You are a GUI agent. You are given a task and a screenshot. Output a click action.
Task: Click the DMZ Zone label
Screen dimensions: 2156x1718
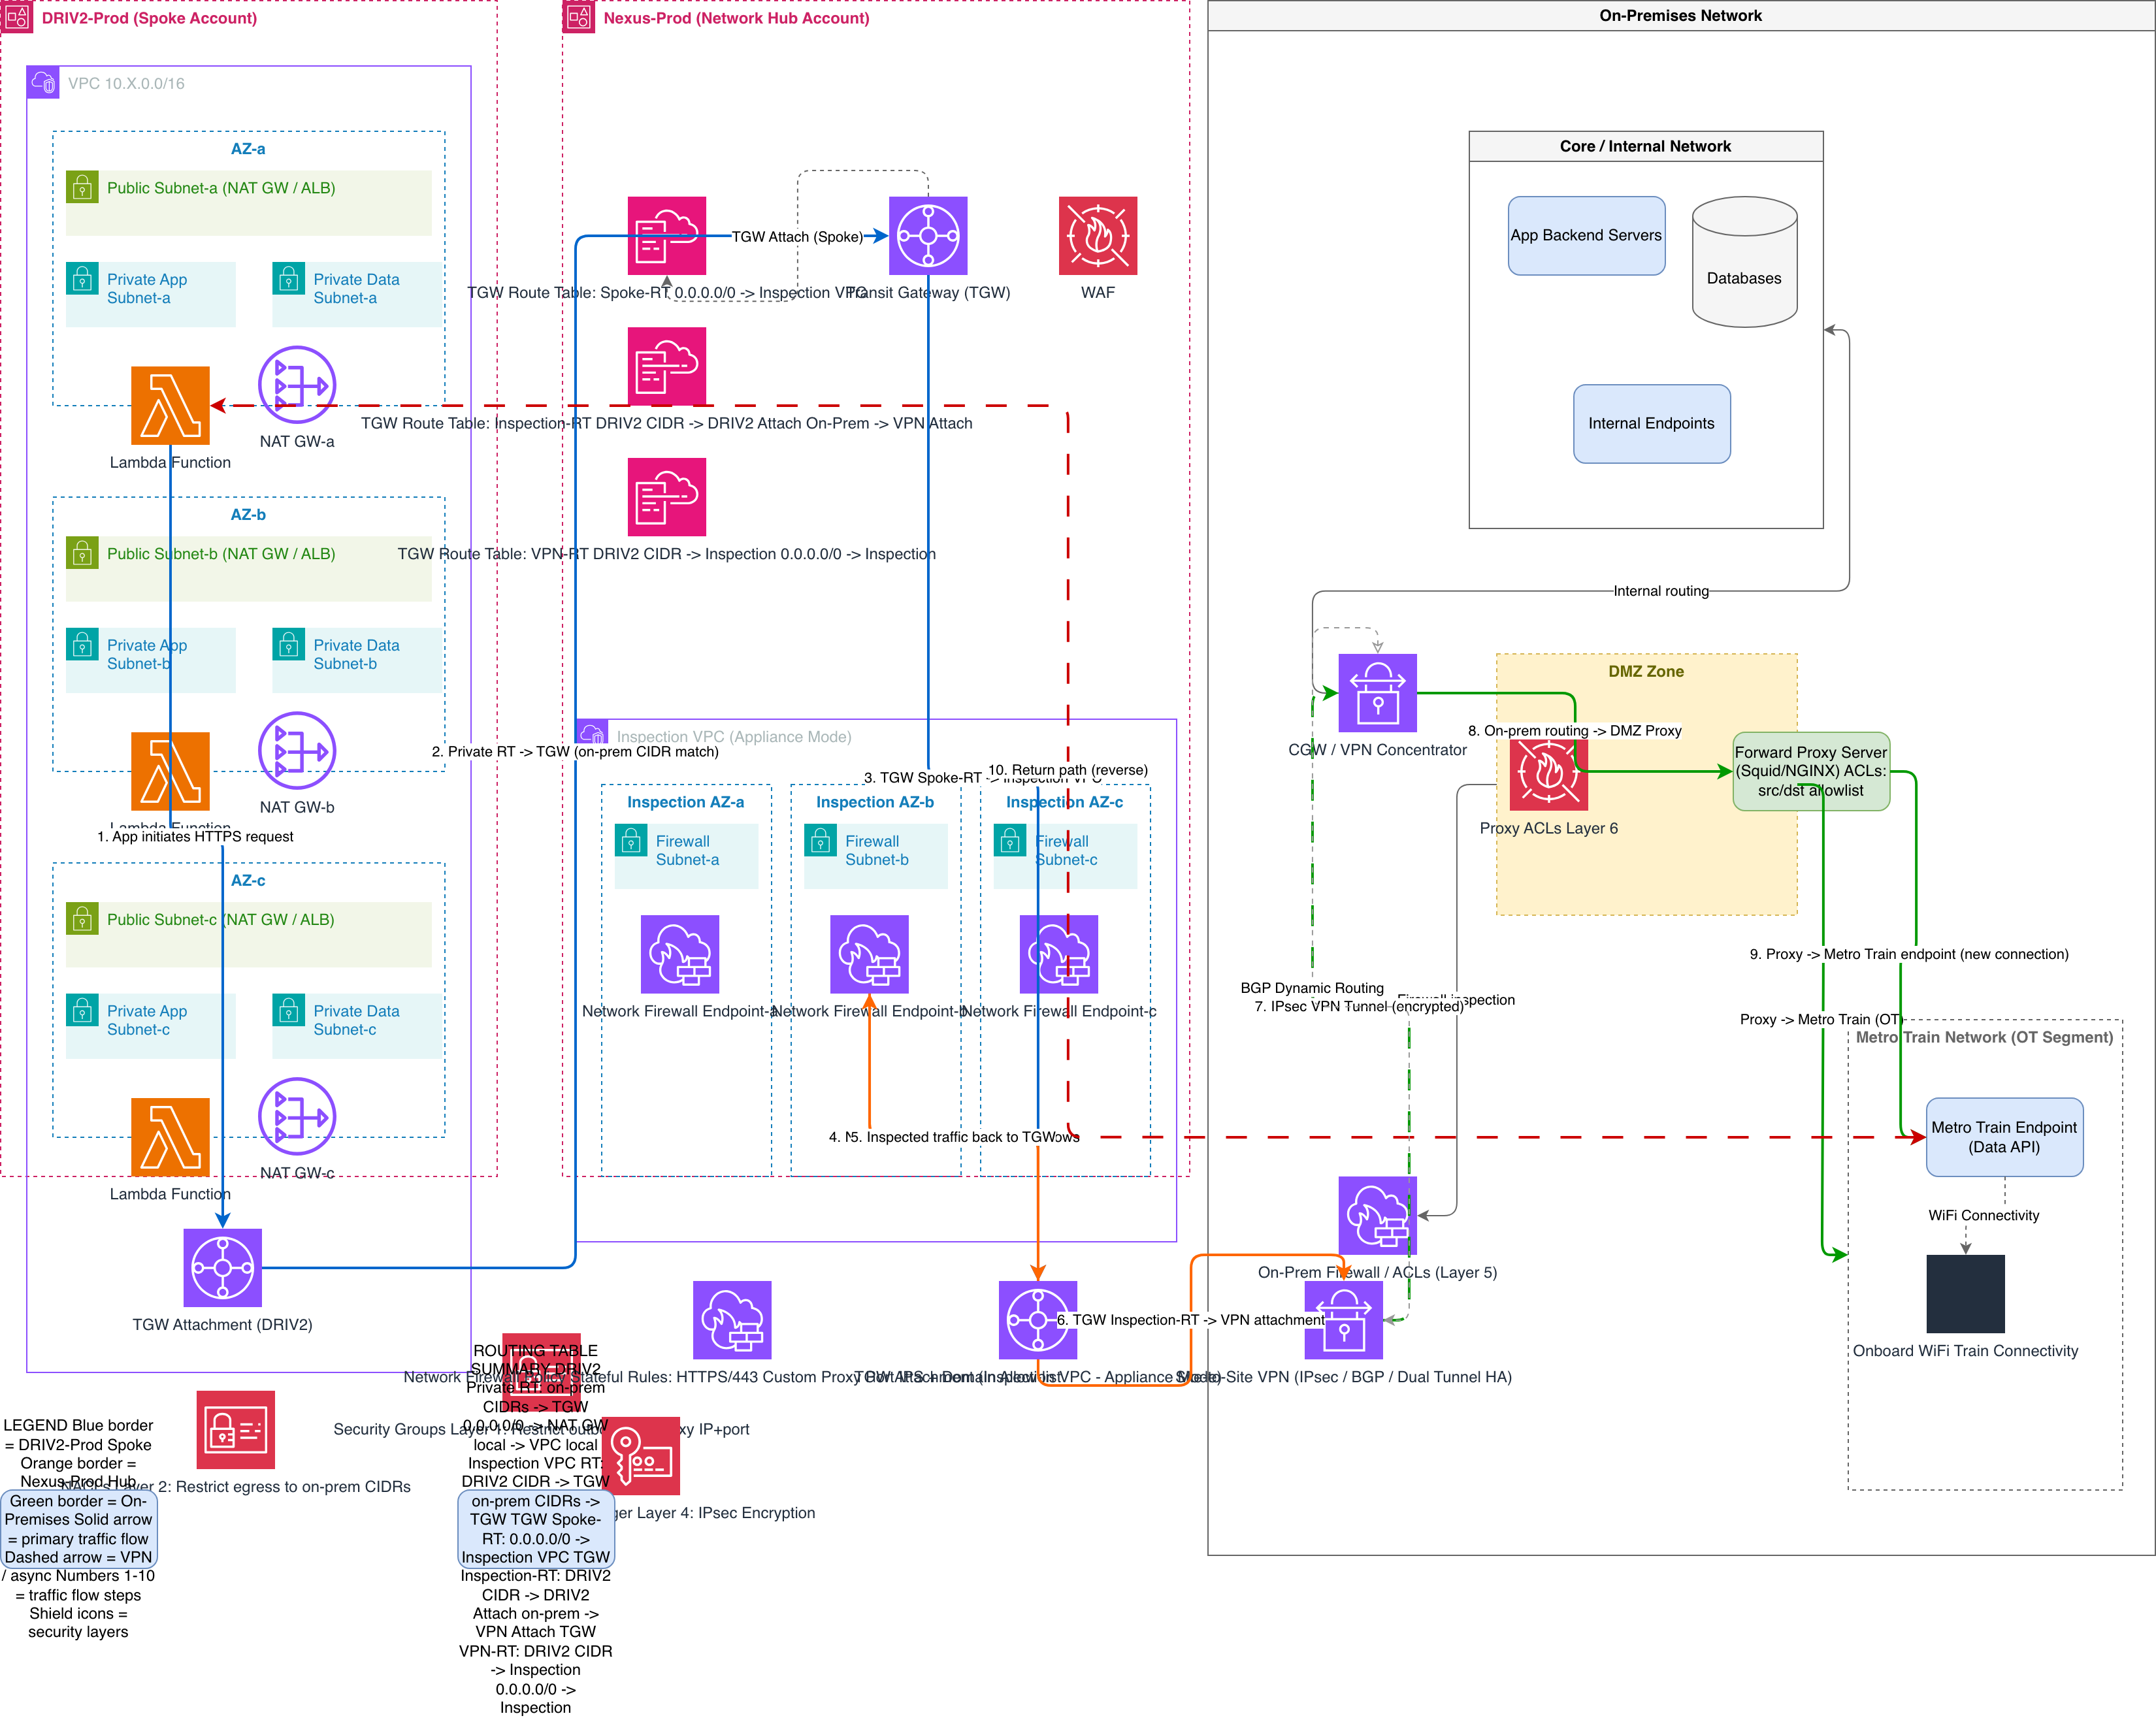point(1646,672)
